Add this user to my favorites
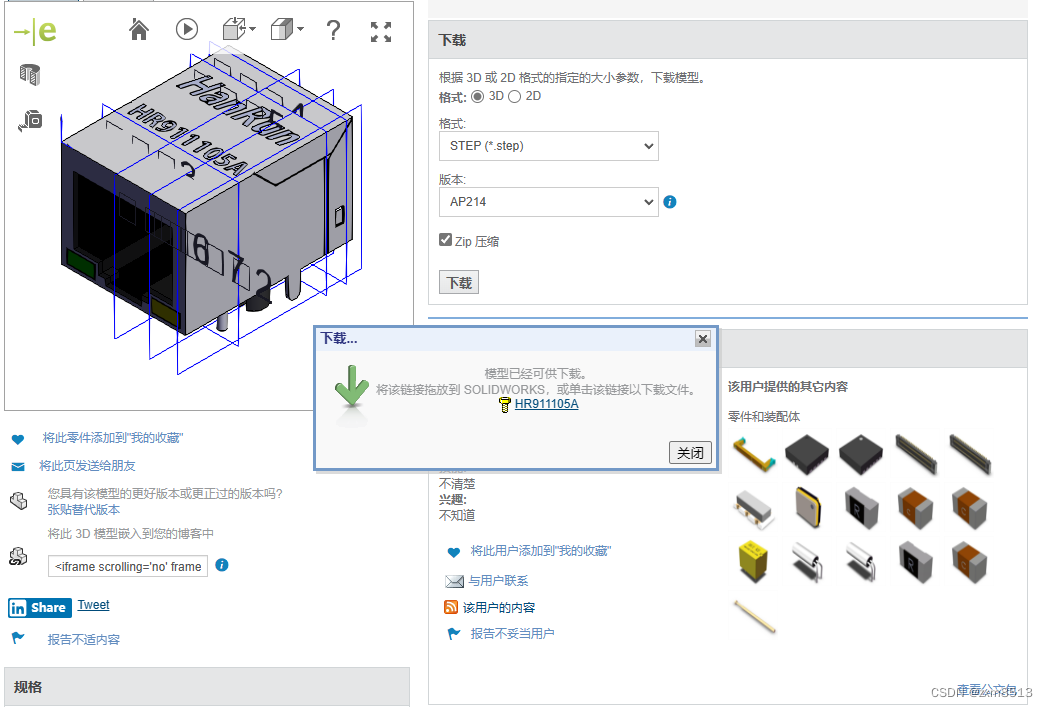This screenshot has height=707, width=1048. 541,551
